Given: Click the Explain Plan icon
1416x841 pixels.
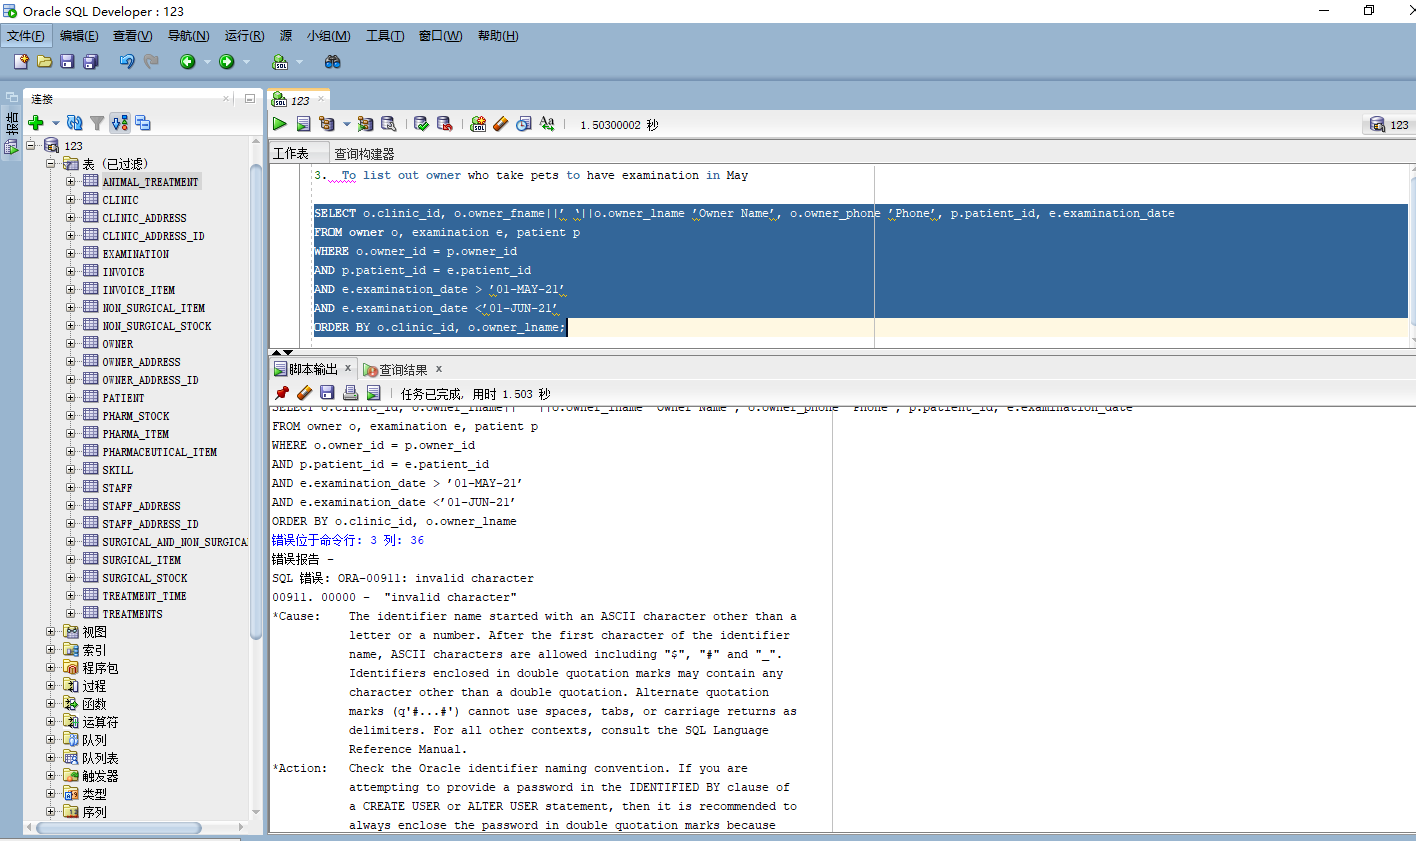Looking at the screenshot, I should 327,124.
